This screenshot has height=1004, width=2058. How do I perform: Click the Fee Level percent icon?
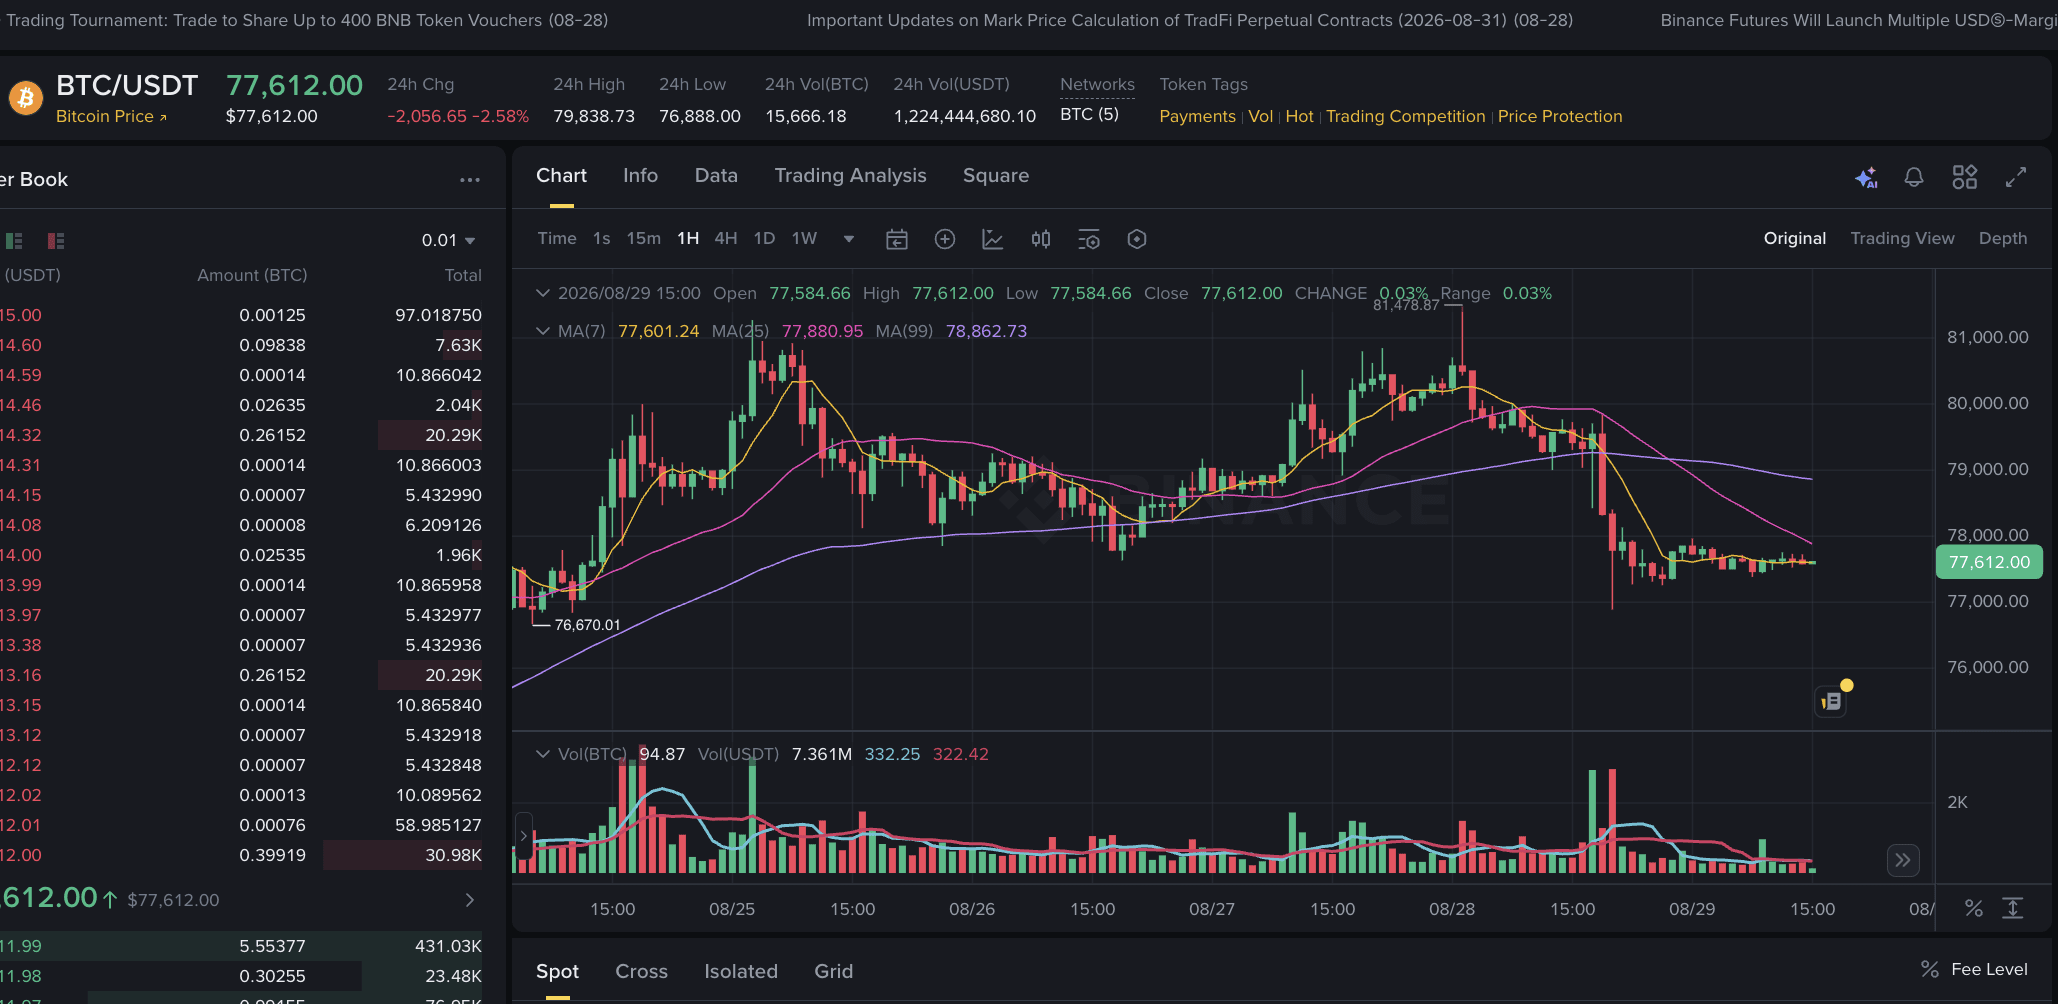click(x=1930, y=969)
